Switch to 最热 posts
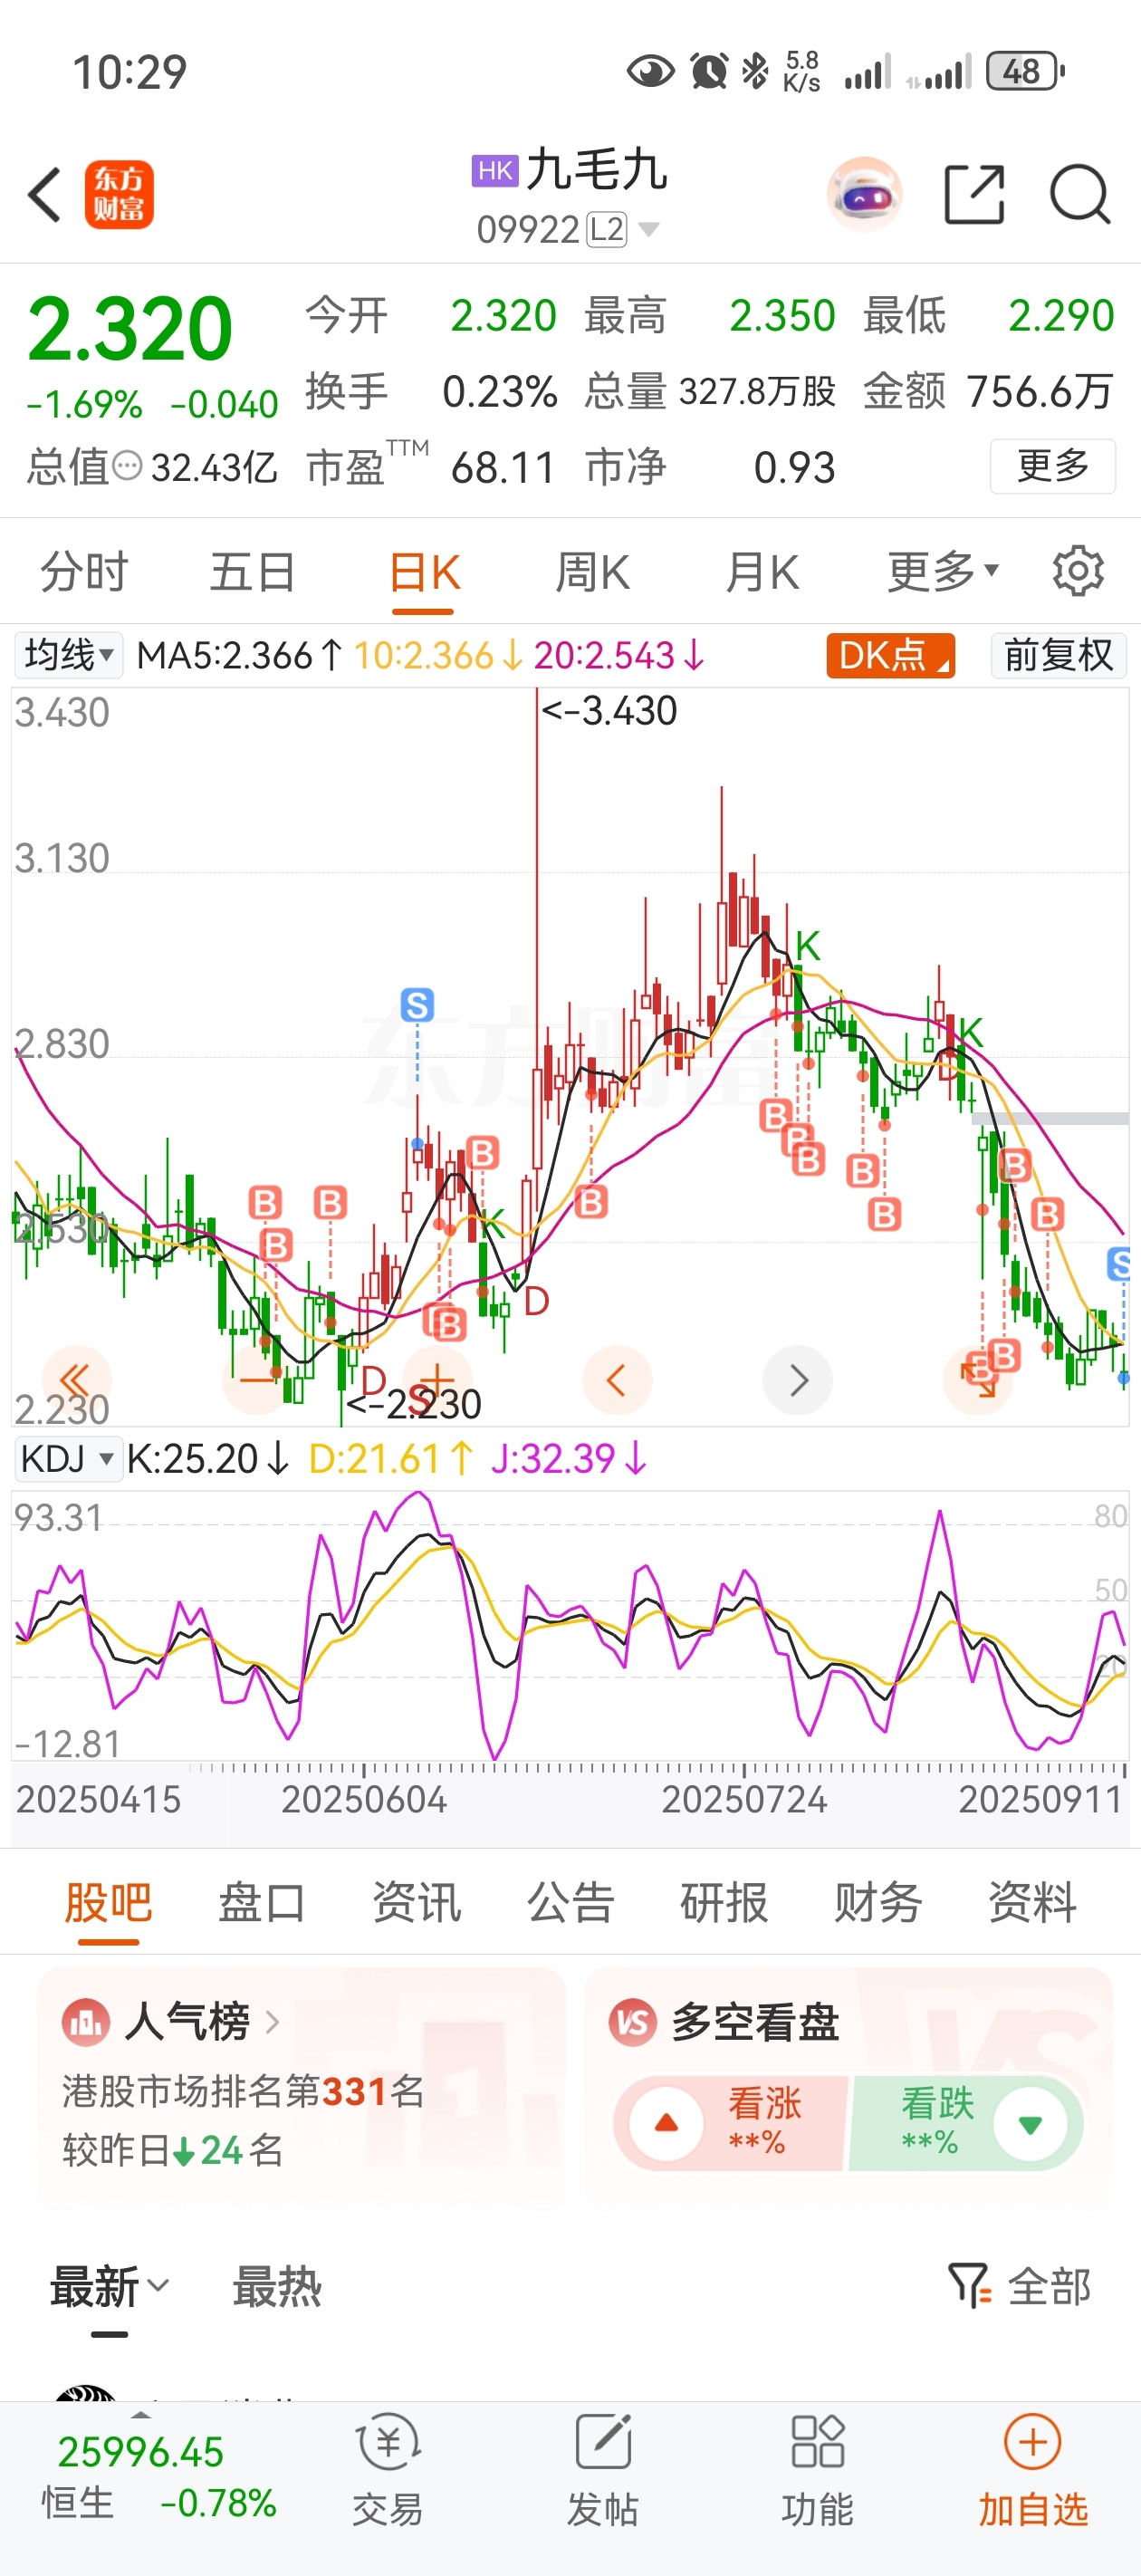This screenshot has width=1141, height=2576. click(277, 2287)
